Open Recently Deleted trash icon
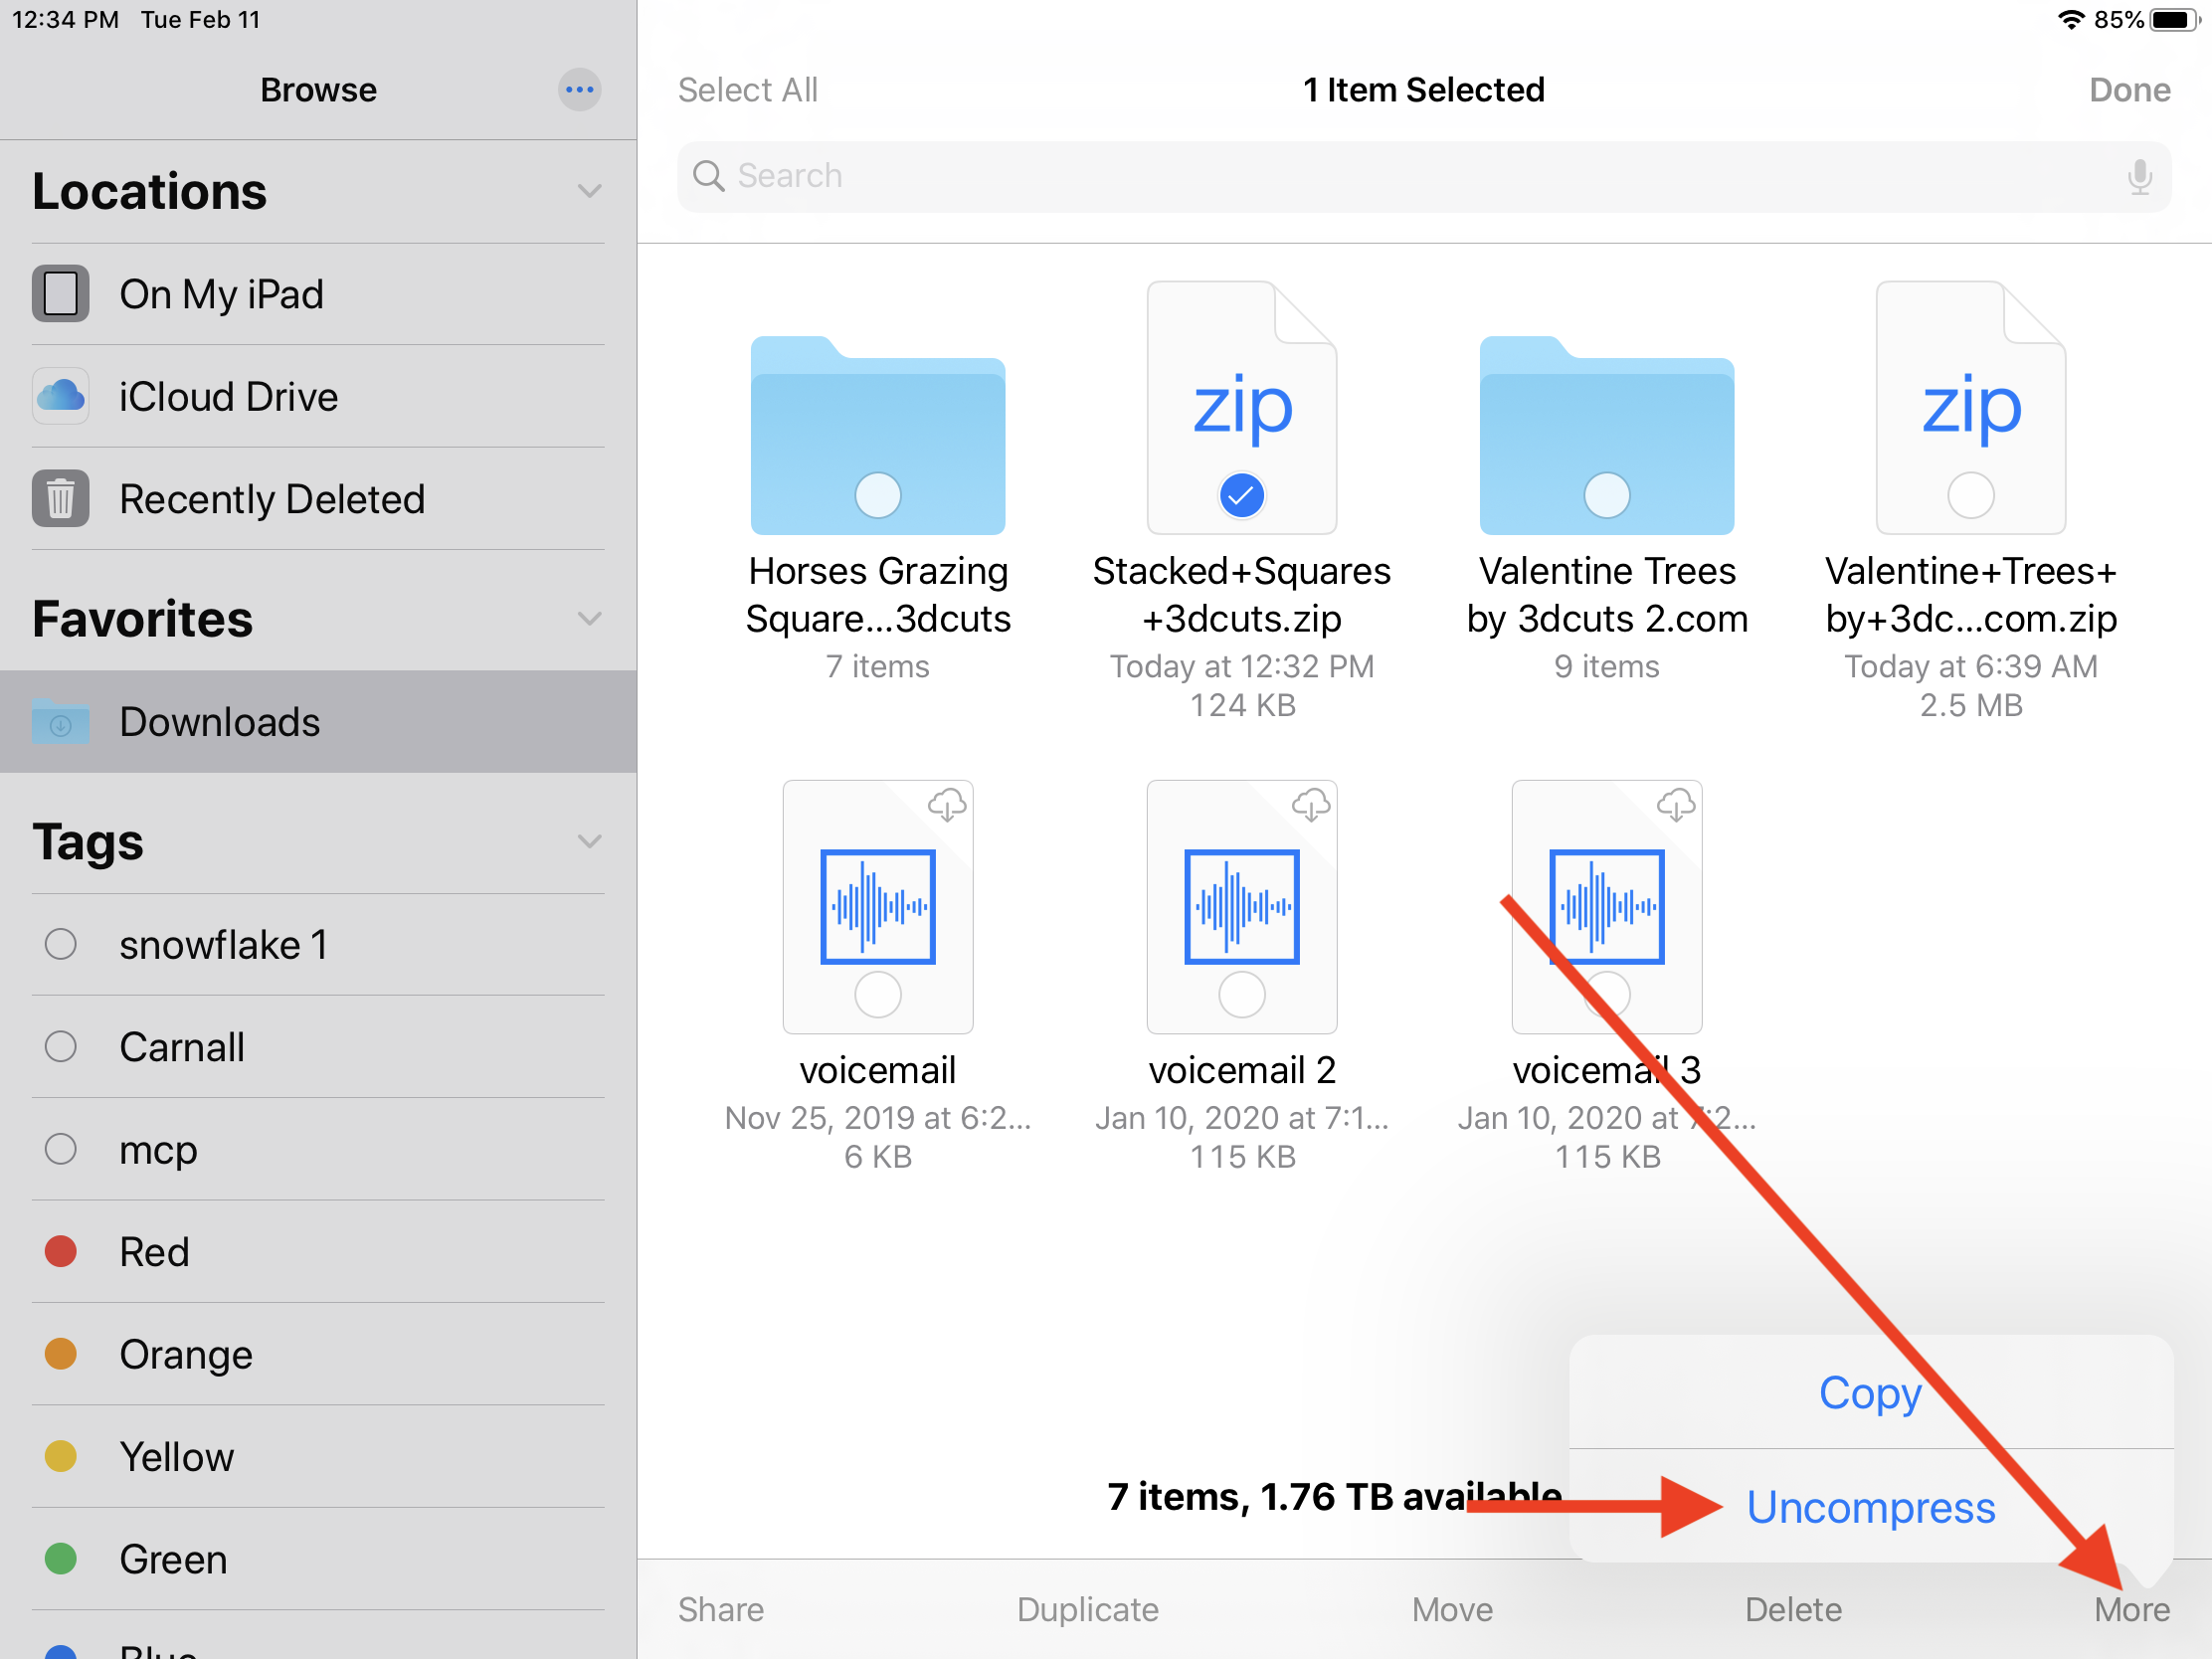2212x1659 pixels. point(61,498)
